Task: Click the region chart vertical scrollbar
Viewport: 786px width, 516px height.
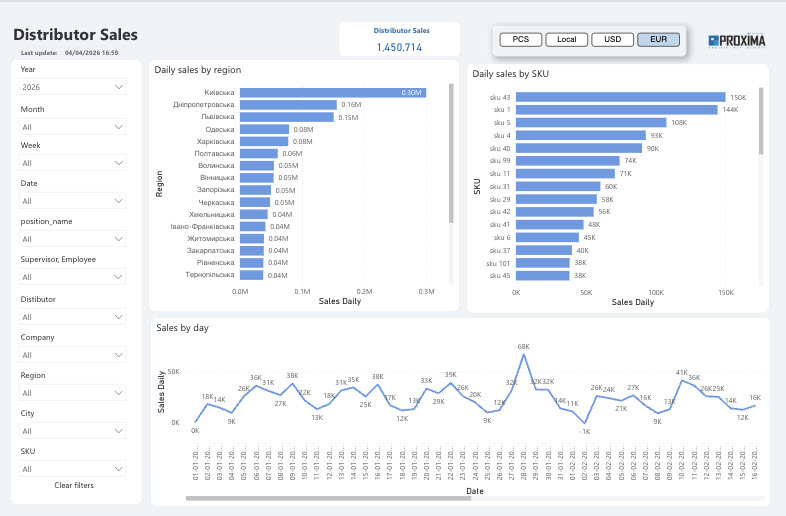Action: pyautogui.click(x=451, y=153)
